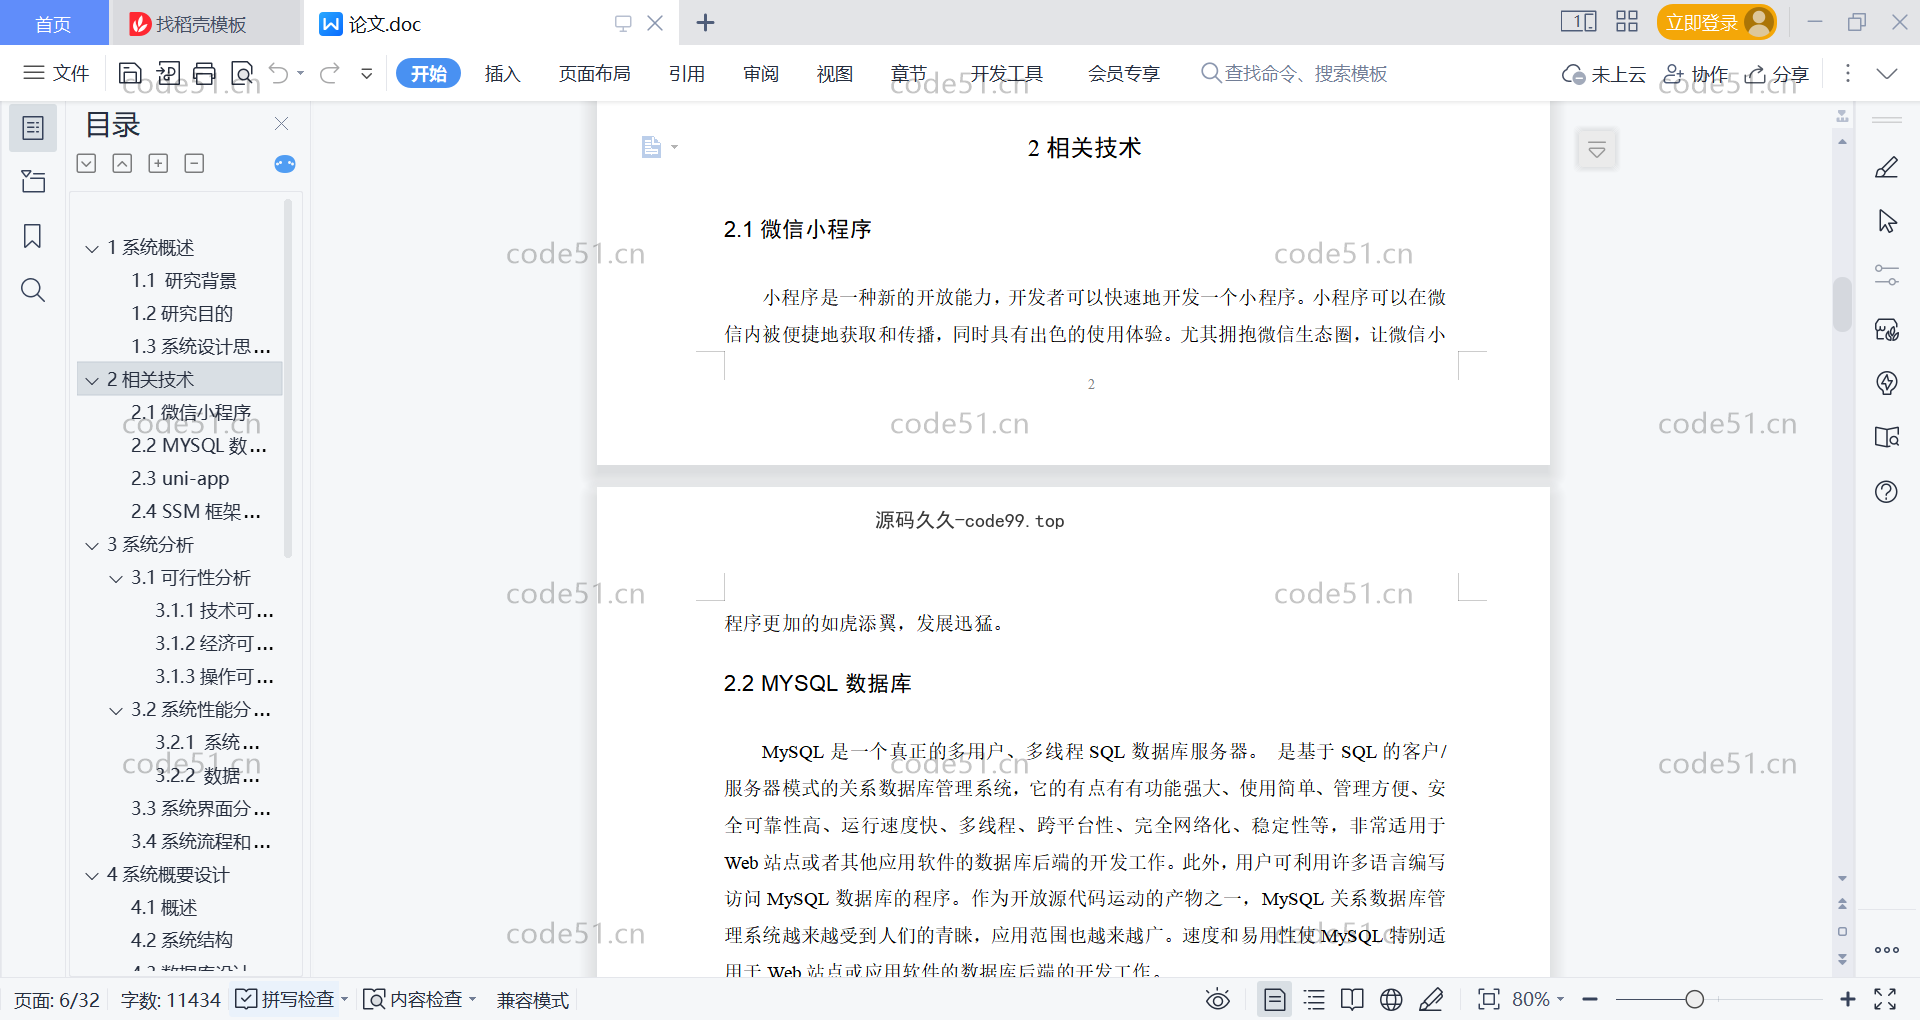1920x1020 pixels.
Task: Open the 文件 menu
Action: [57, 73]
